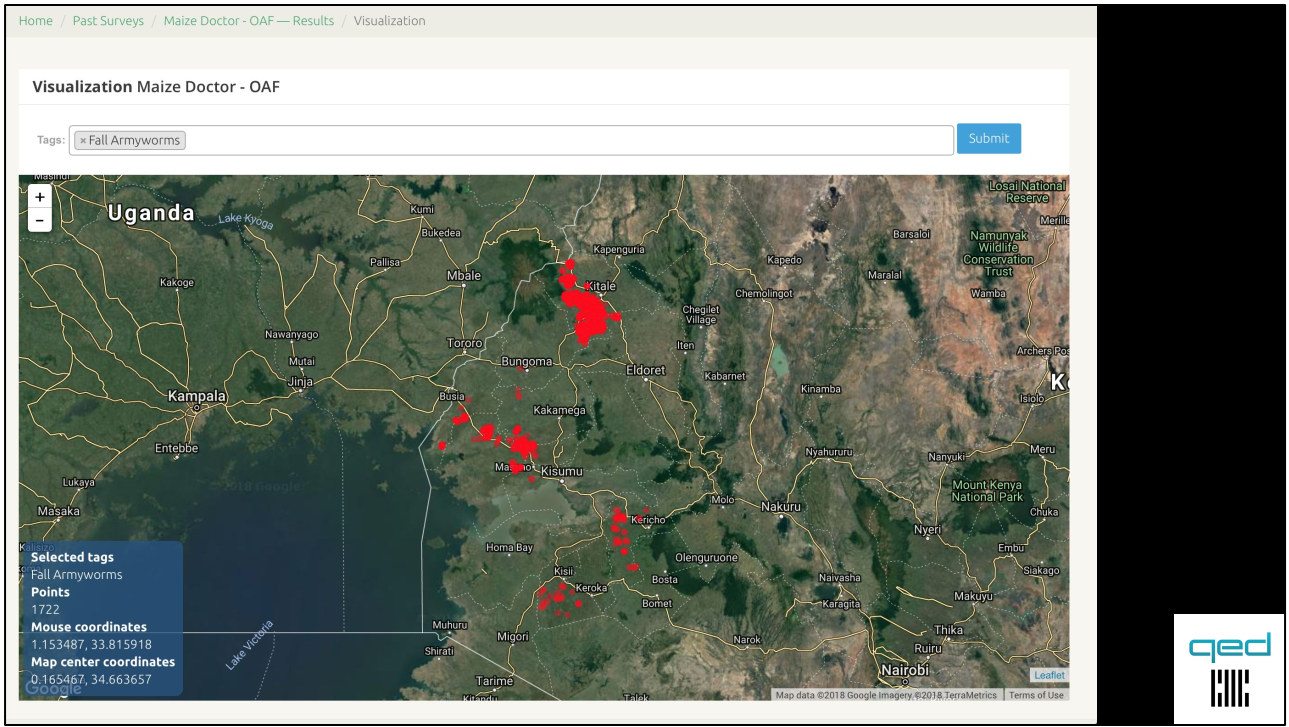The width and height of the screenshot is (1289, 727).
Task: Click the red marker cluster near Kitale
Action: [x=590, y=312]
